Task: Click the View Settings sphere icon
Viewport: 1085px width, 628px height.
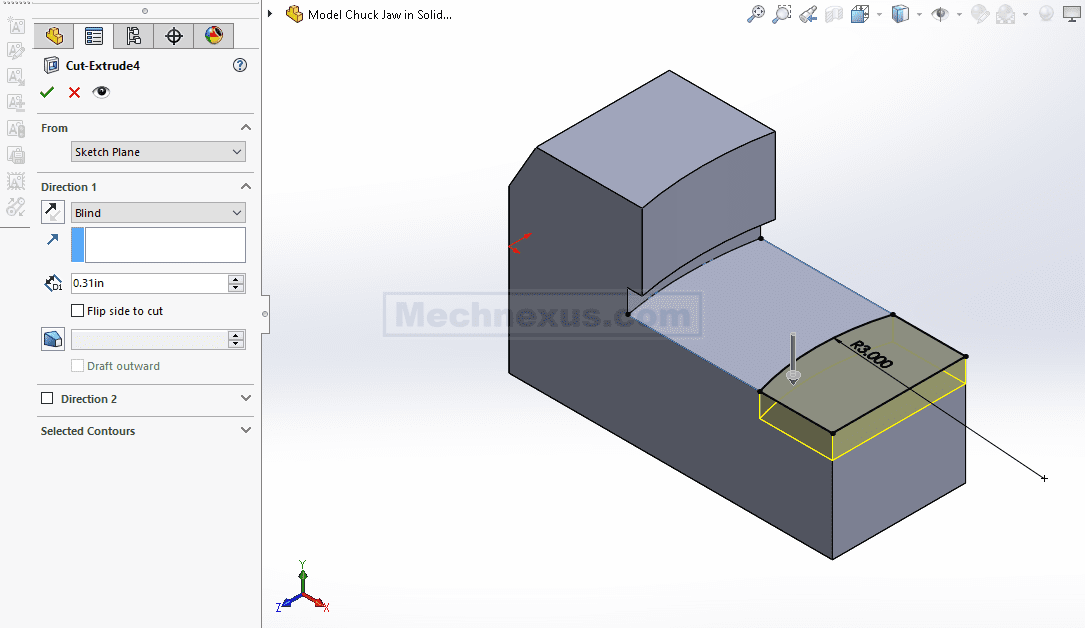Action: (1046, 14)
